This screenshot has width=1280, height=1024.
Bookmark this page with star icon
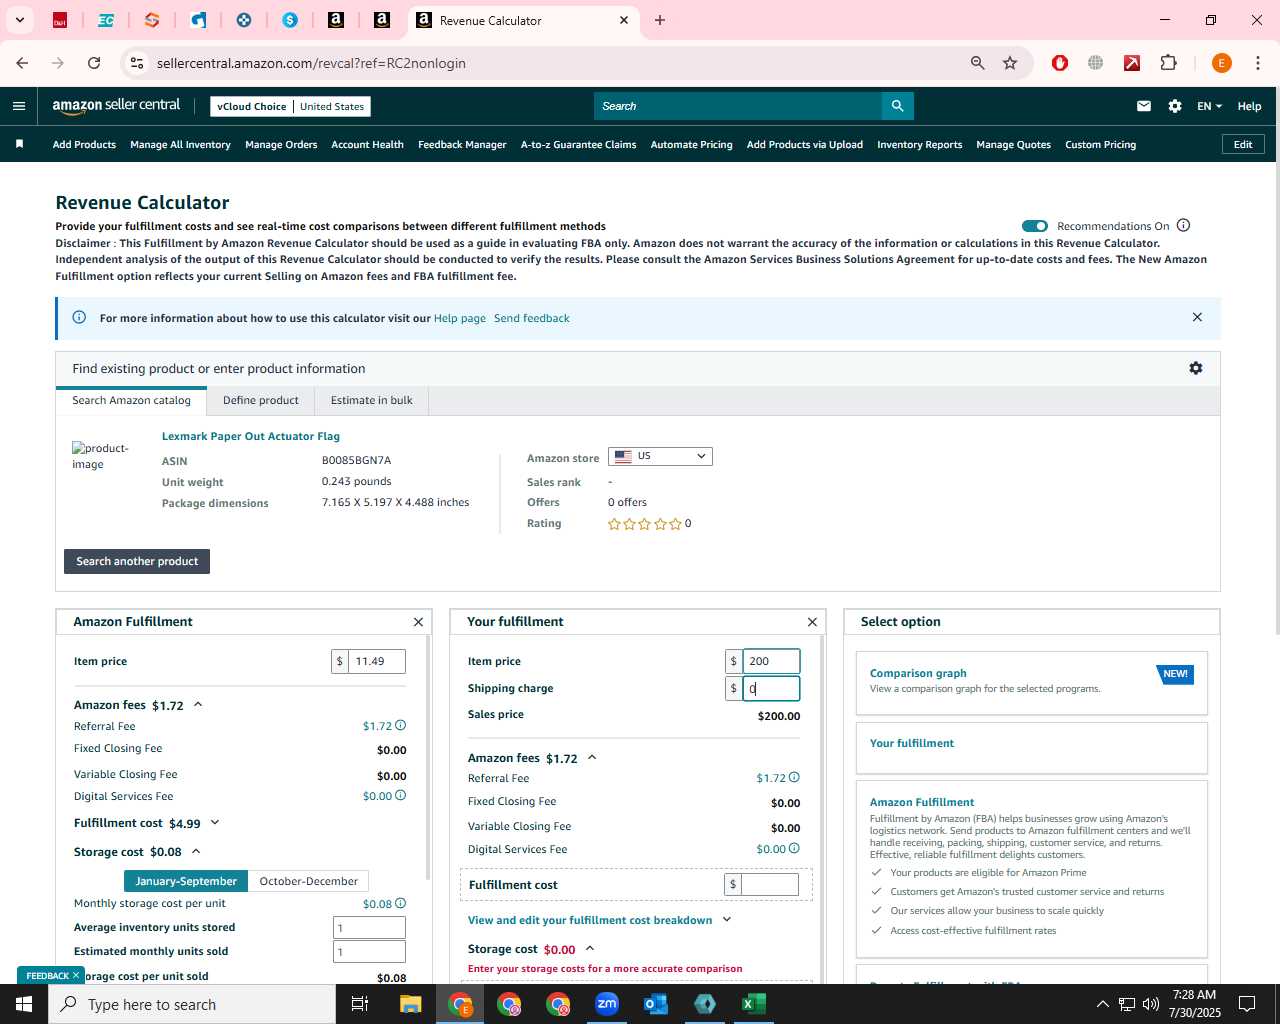click(1010, 63)
